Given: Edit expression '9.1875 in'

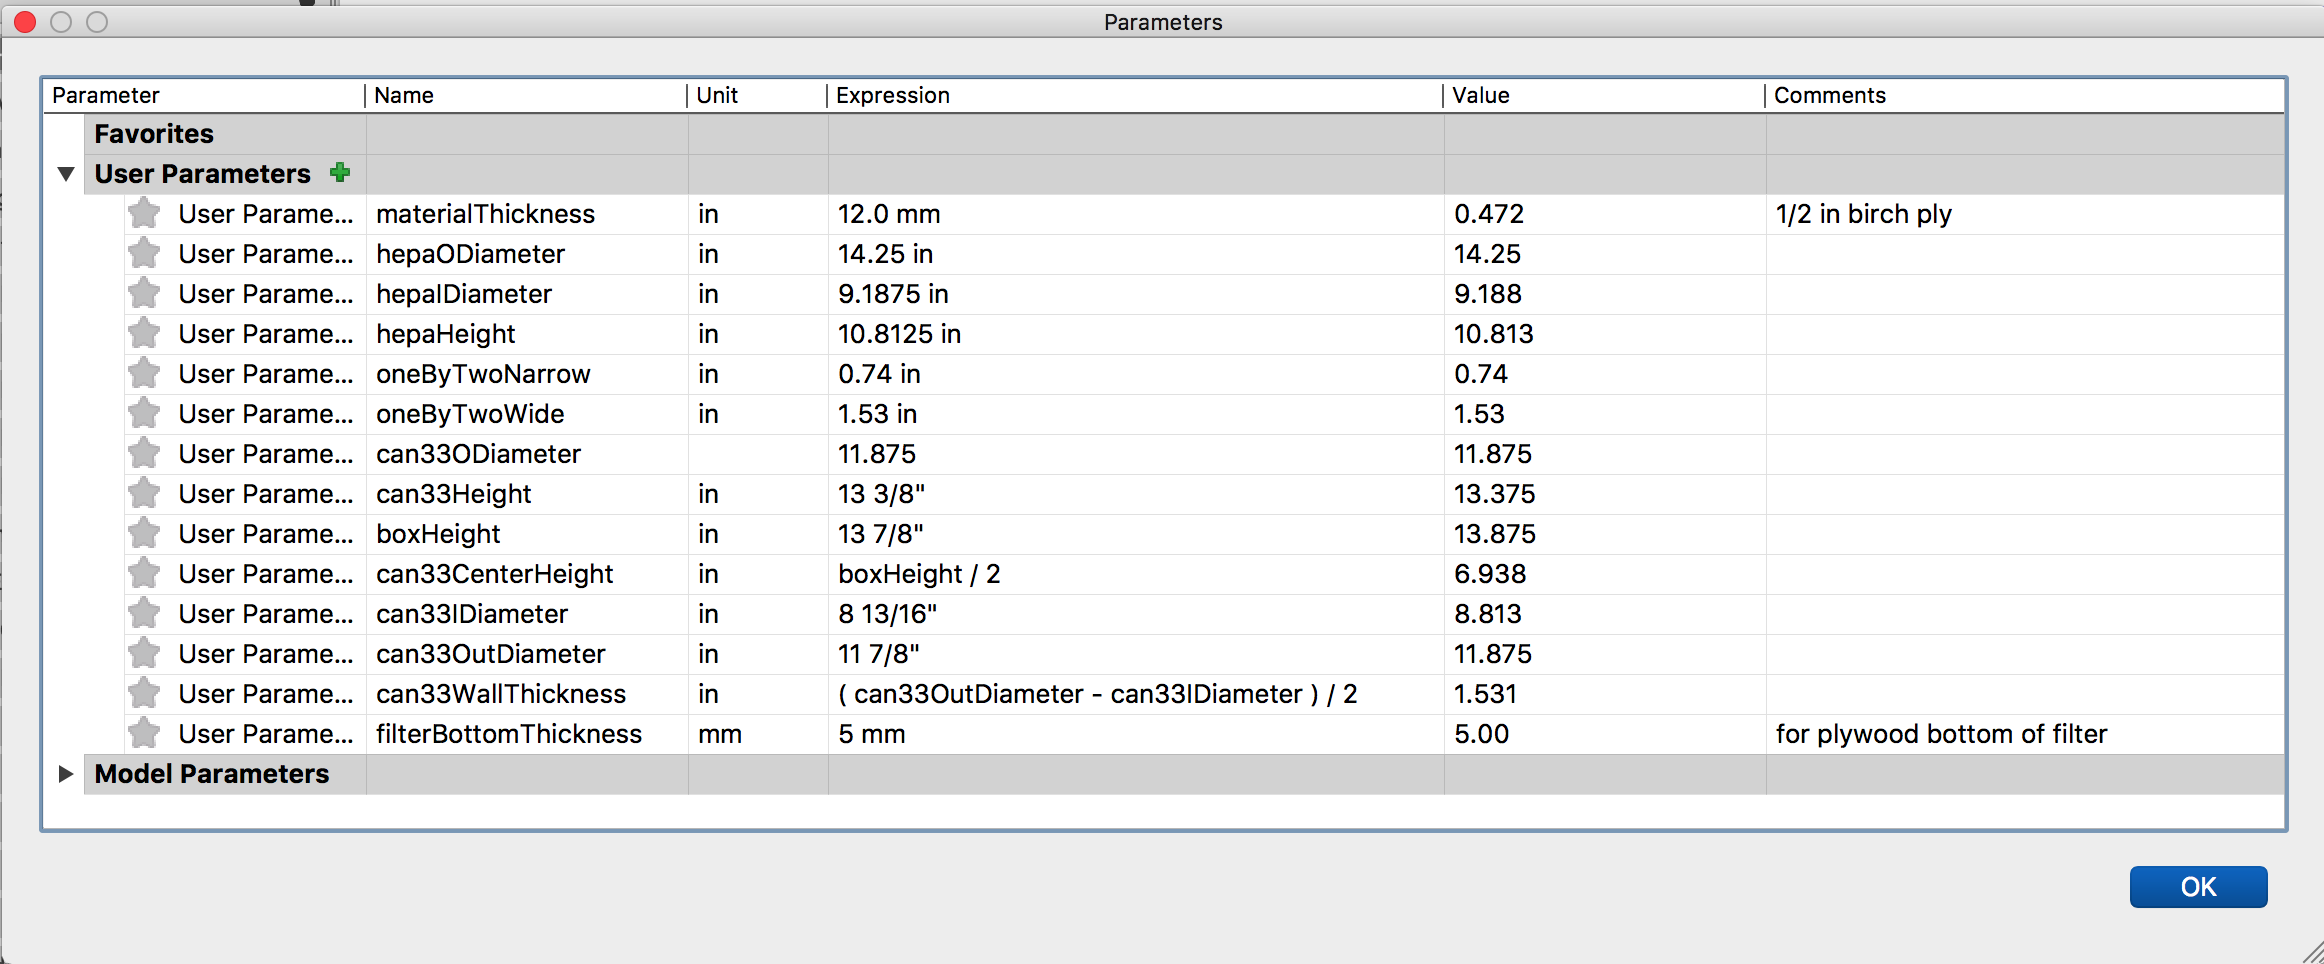Looking at the screenshot, I should point(1136,294).
